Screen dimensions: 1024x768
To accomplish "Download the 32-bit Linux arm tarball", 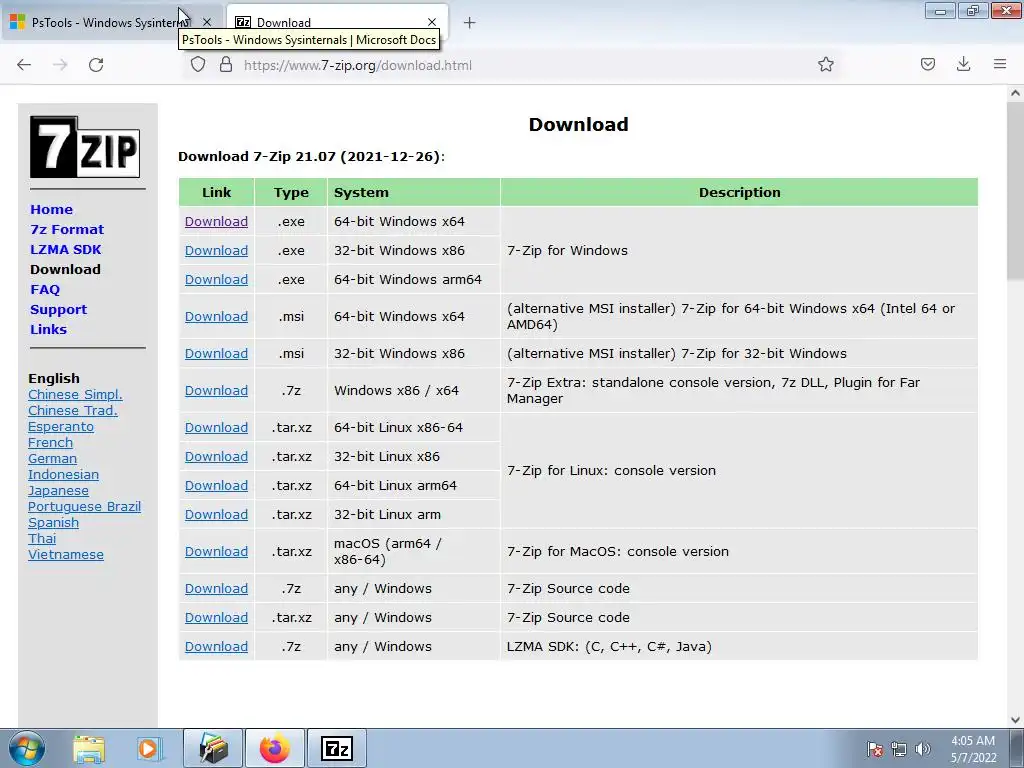I will click(216, 515).
